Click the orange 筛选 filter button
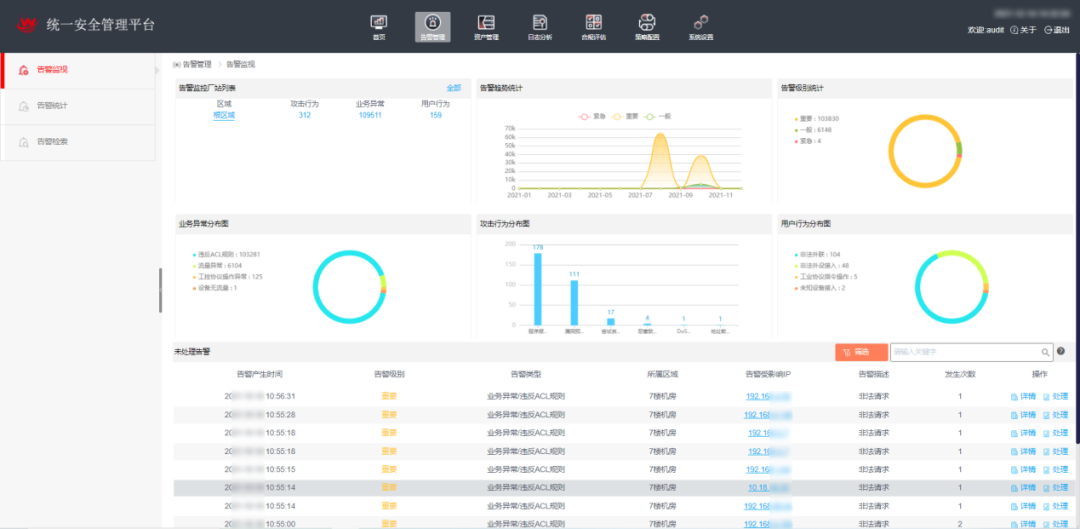Screen dimensions: 1080x529 [x=861, y=352]
